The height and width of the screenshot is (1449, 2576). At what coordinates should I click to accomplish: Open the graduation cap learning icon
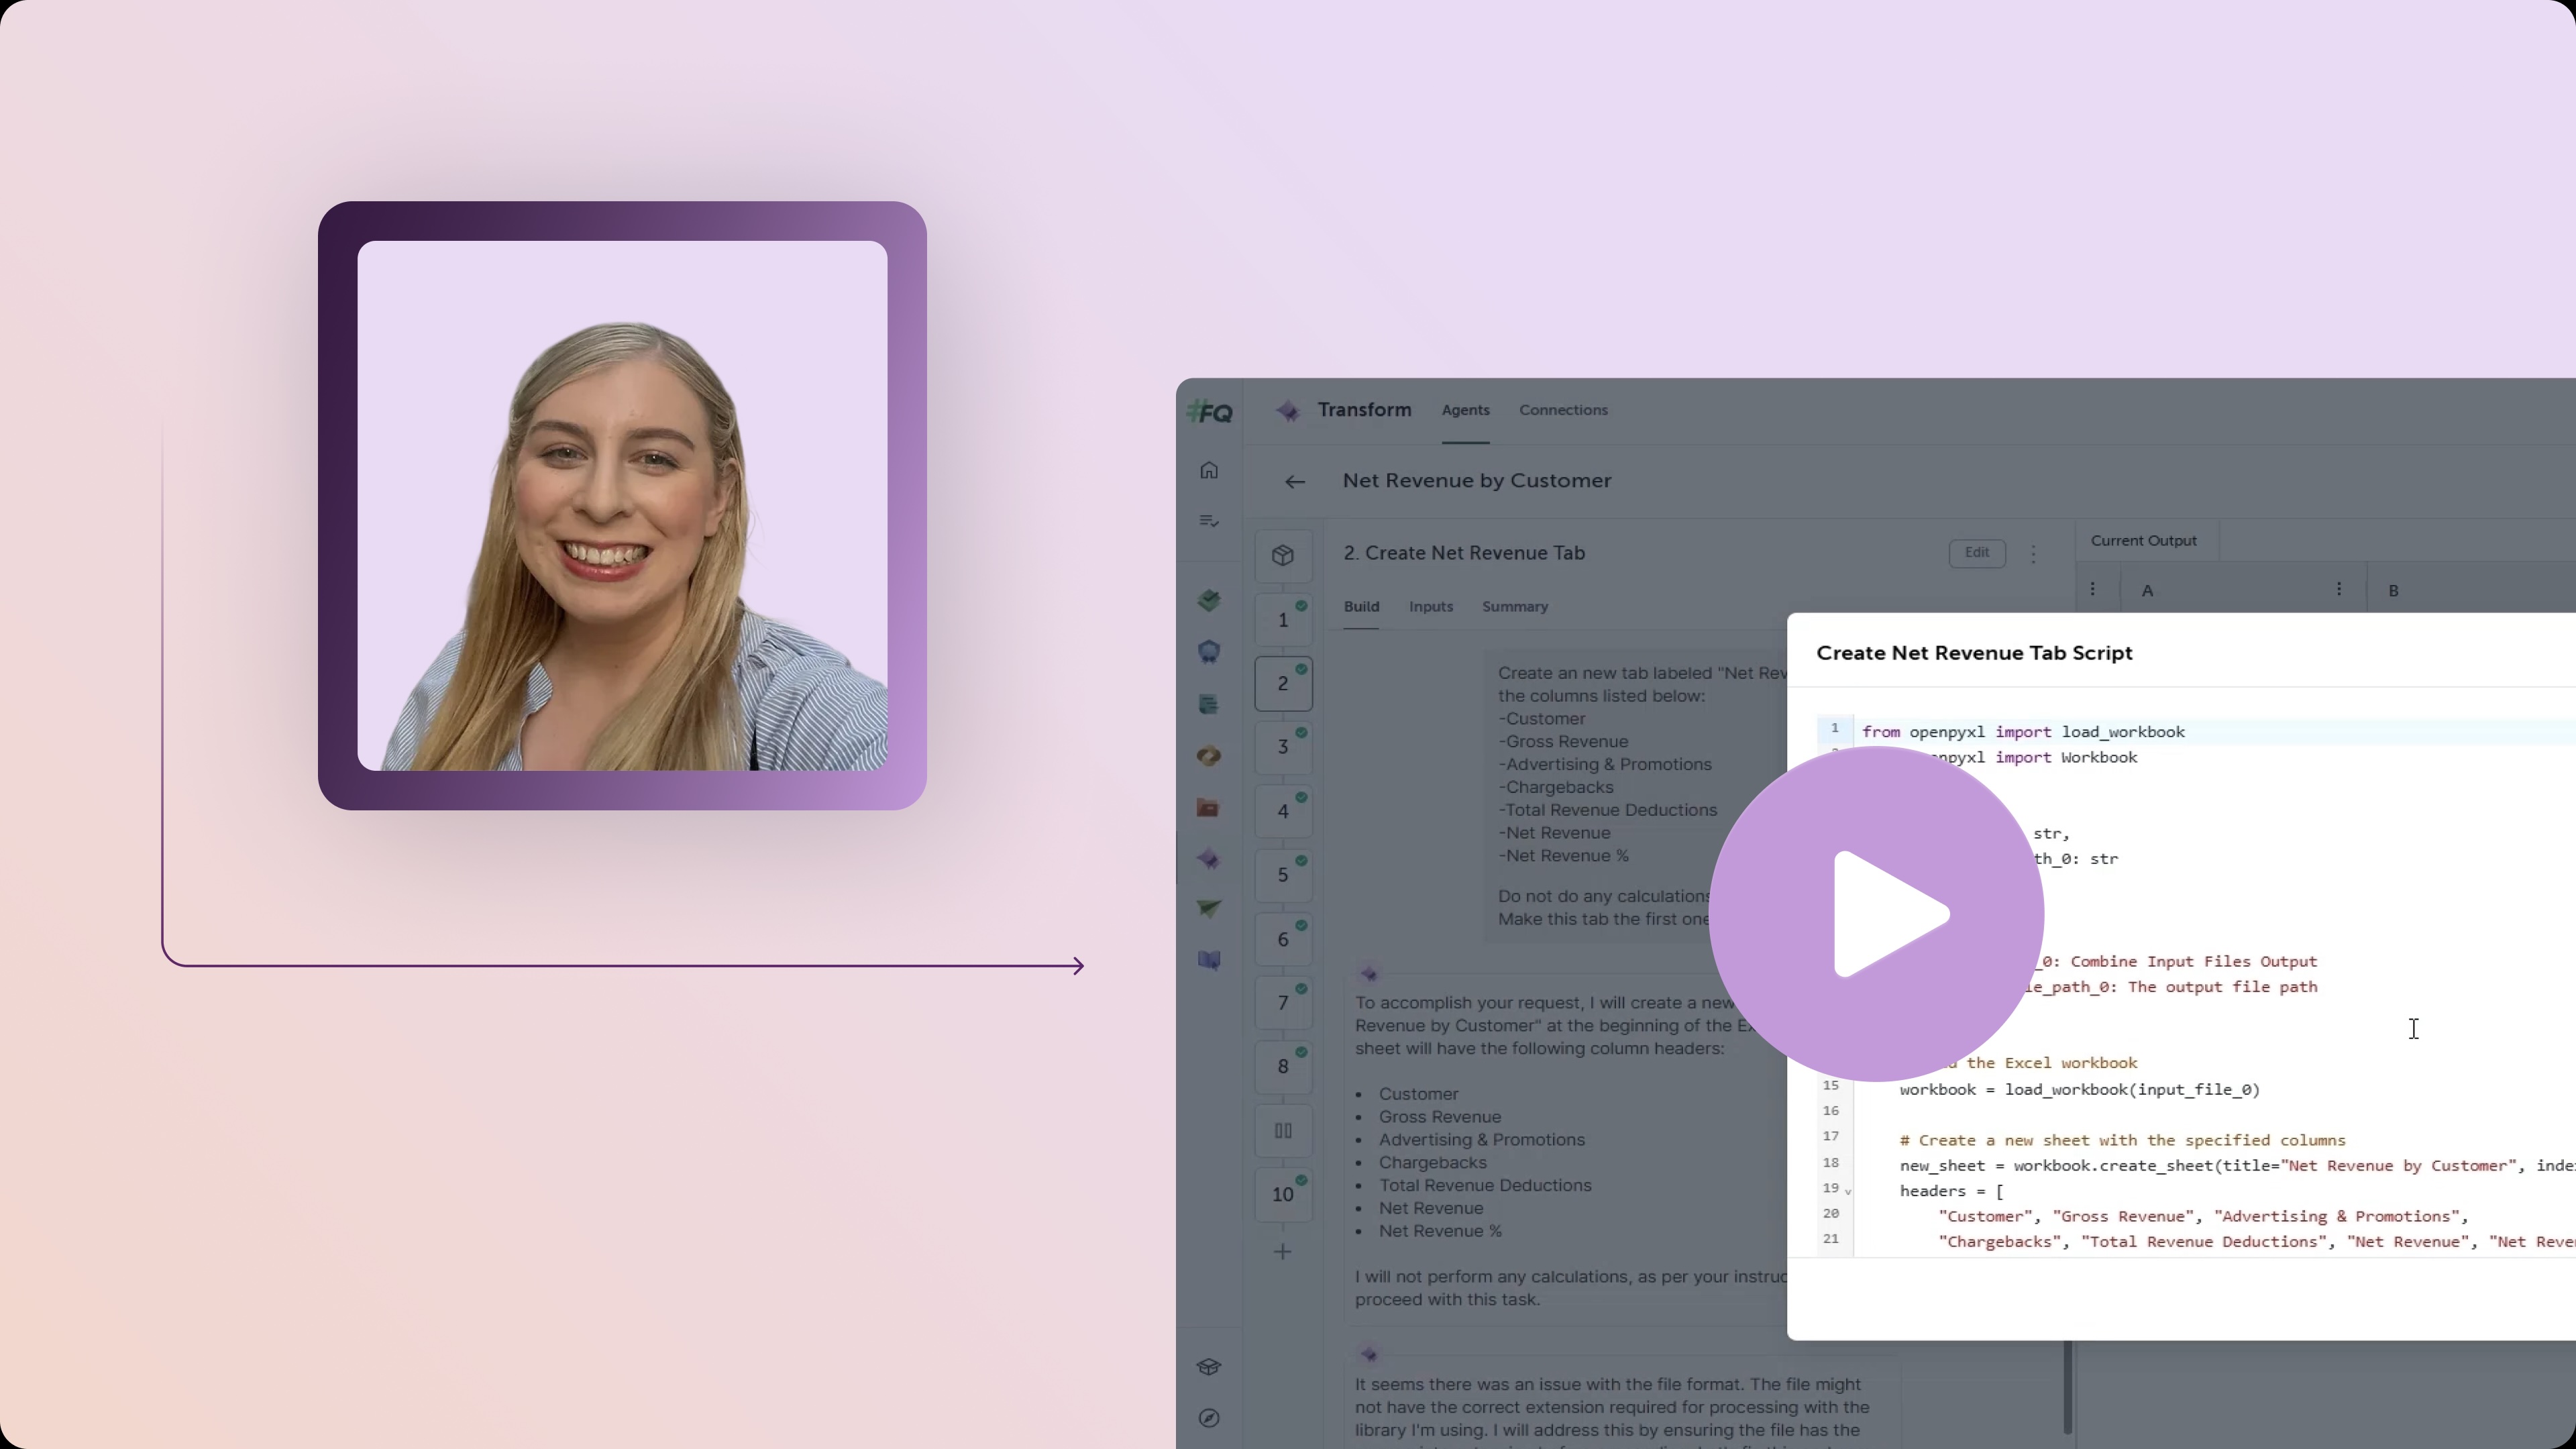(1209, 1366)
